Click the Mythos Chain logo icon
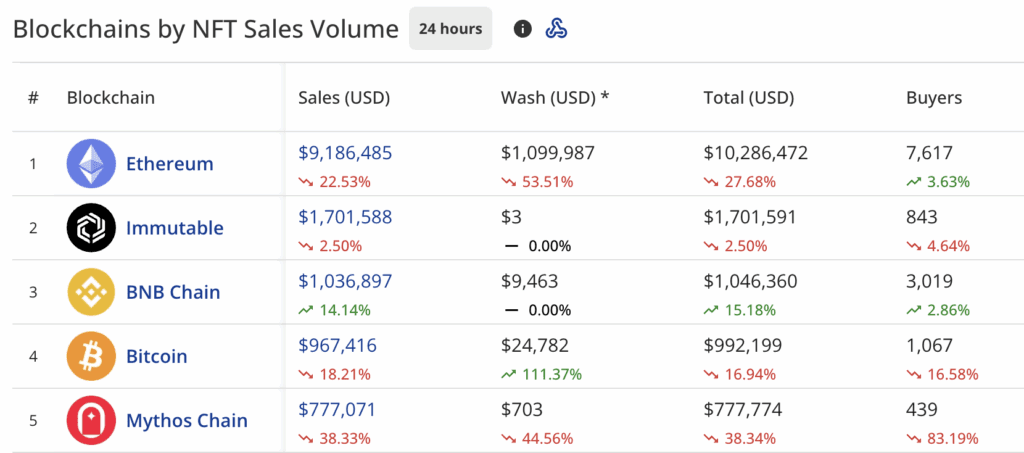 [91, 420]
